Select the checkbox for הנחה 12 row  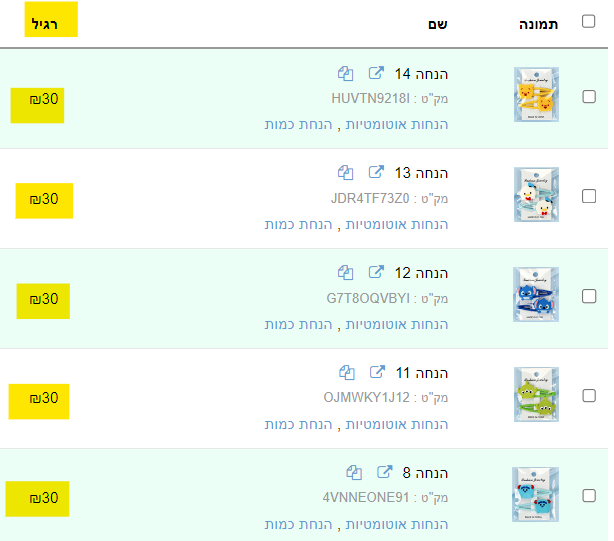[588, 296]
